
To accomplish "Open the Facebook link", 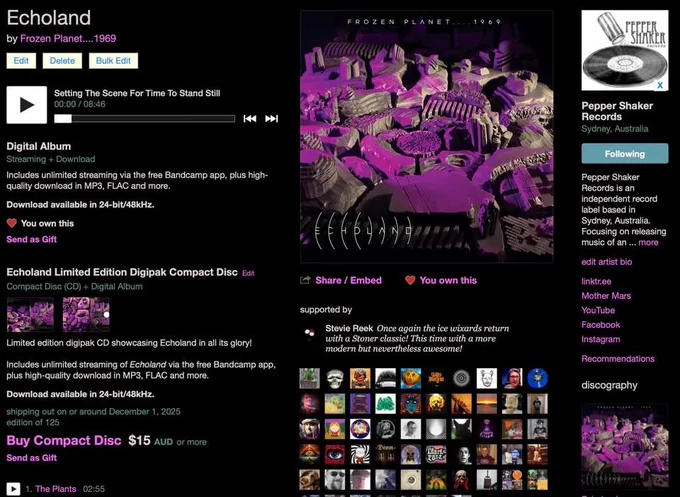I will [x=601, y=325].
